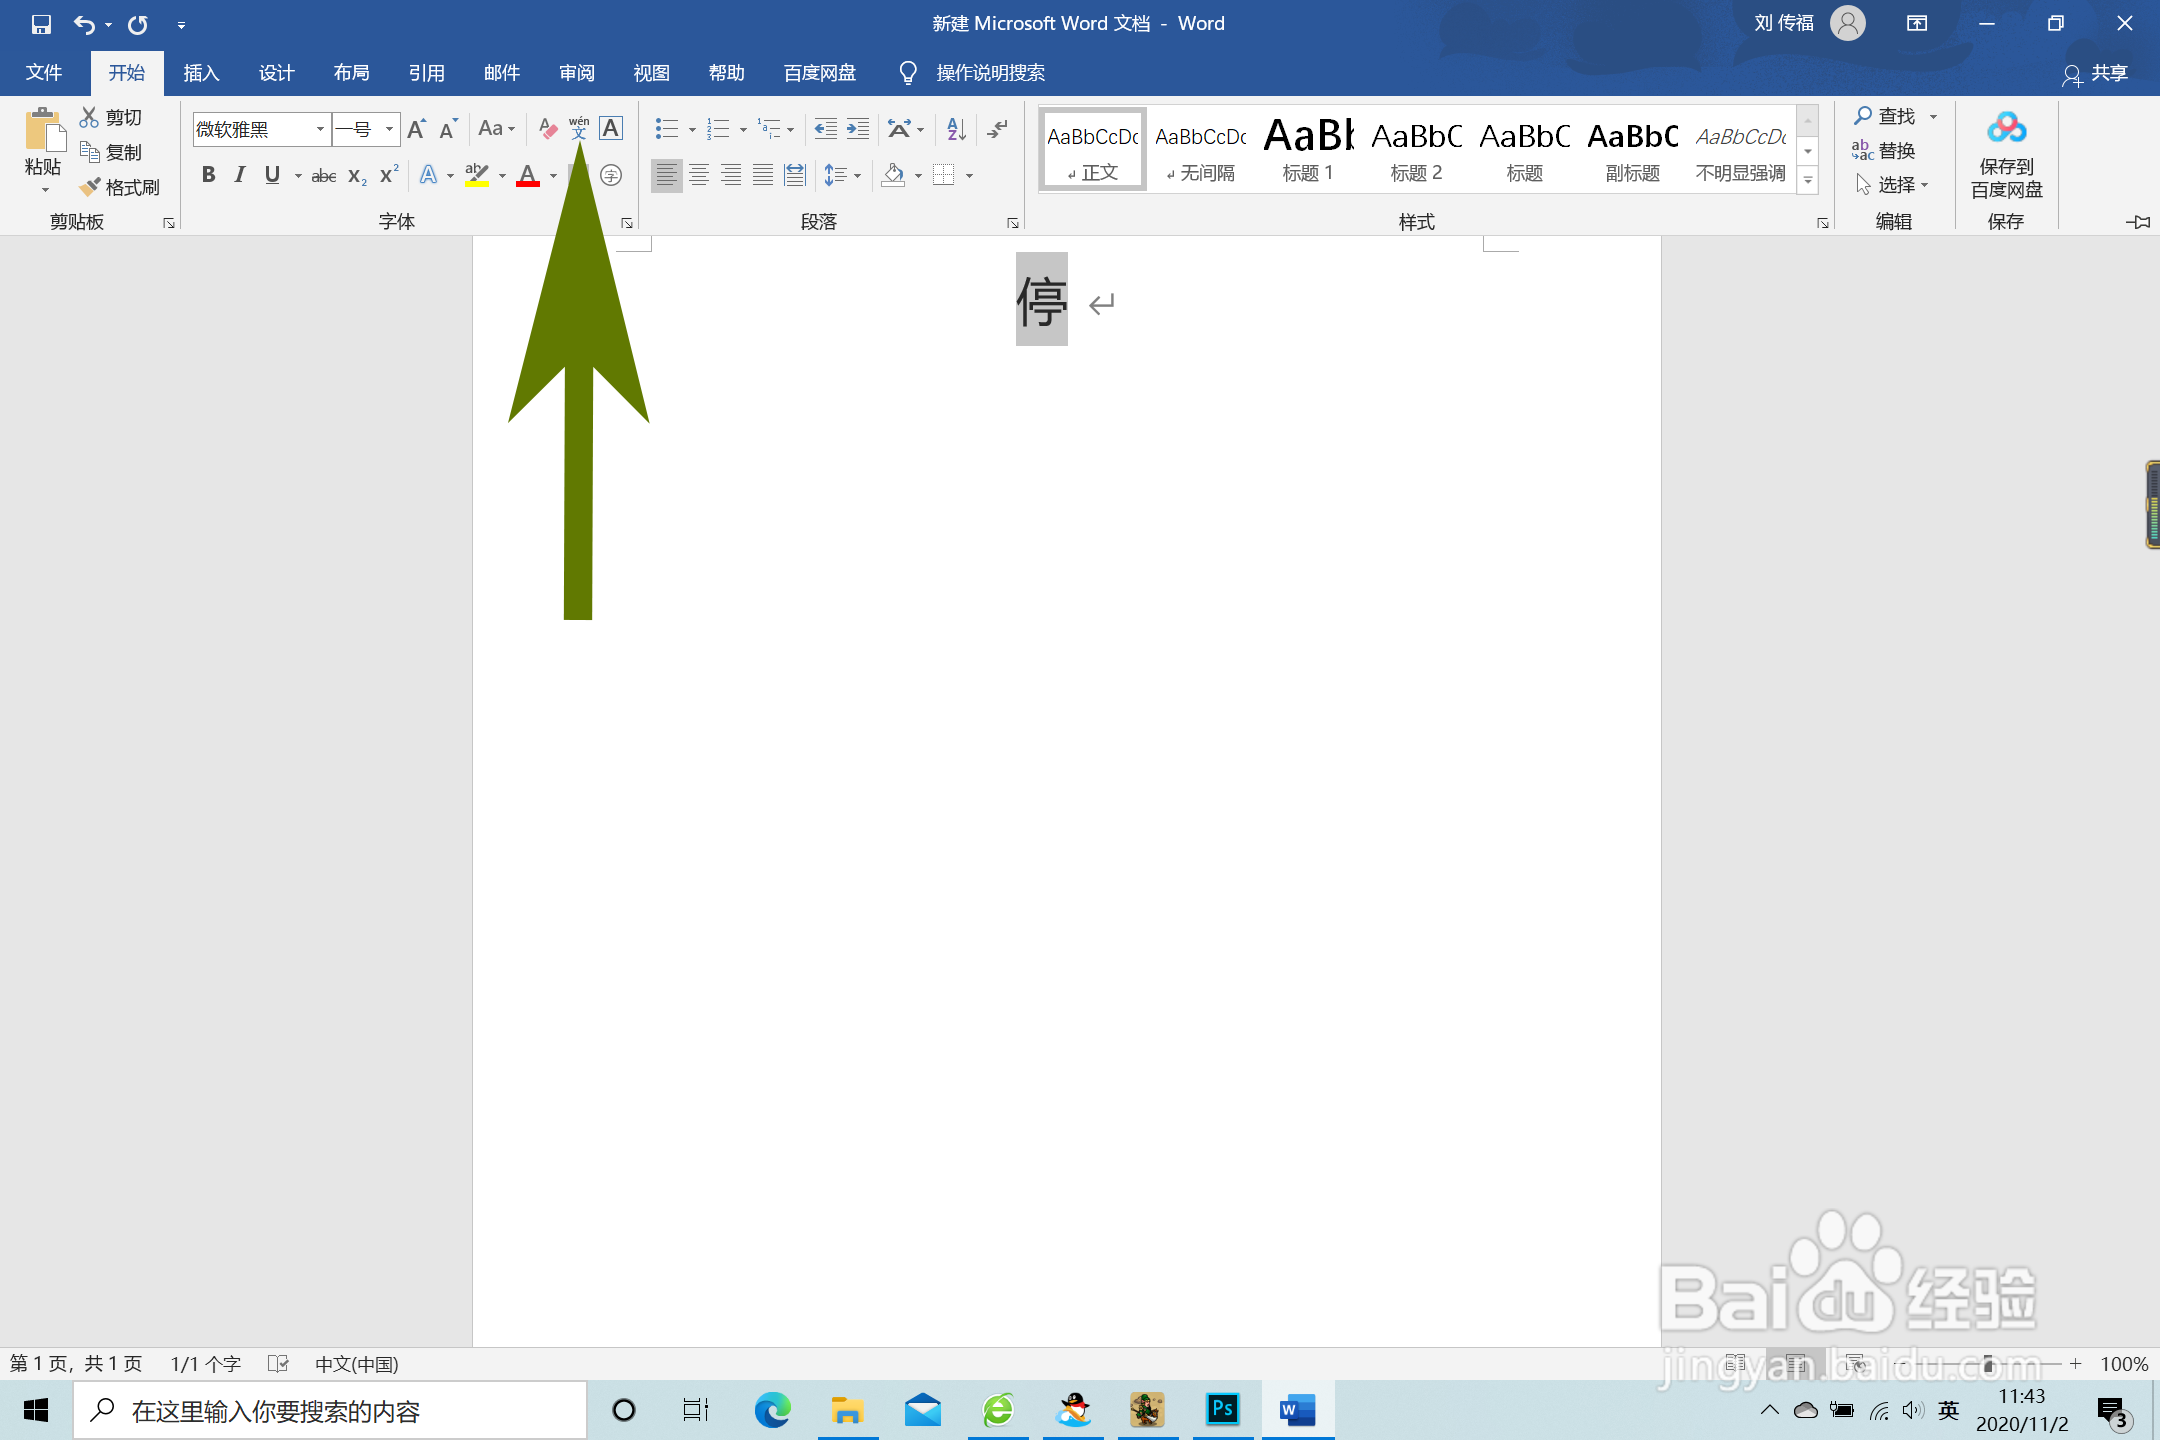
Task: Activate the Format Painter (格式刷)
Action: 120,187
